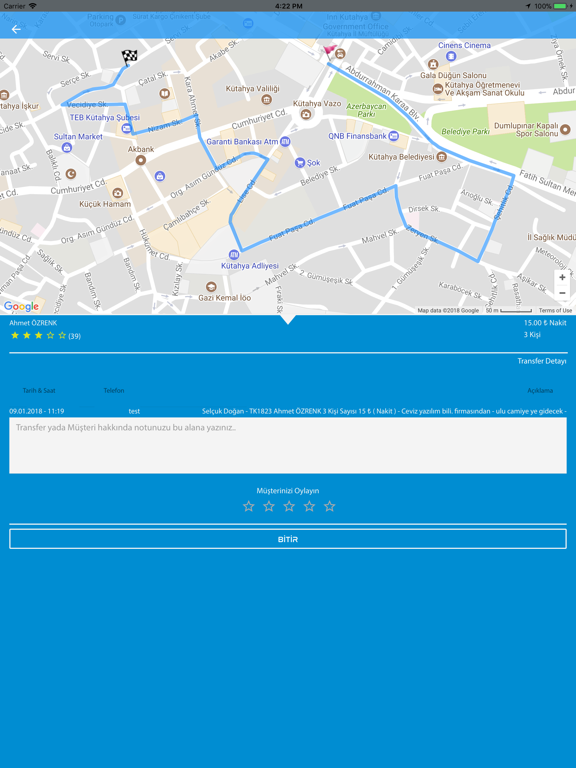This screenshot has width=576, height=768.
Task: Tap the Cinens Cinema pin icon
Action: [x=451, y=56]
